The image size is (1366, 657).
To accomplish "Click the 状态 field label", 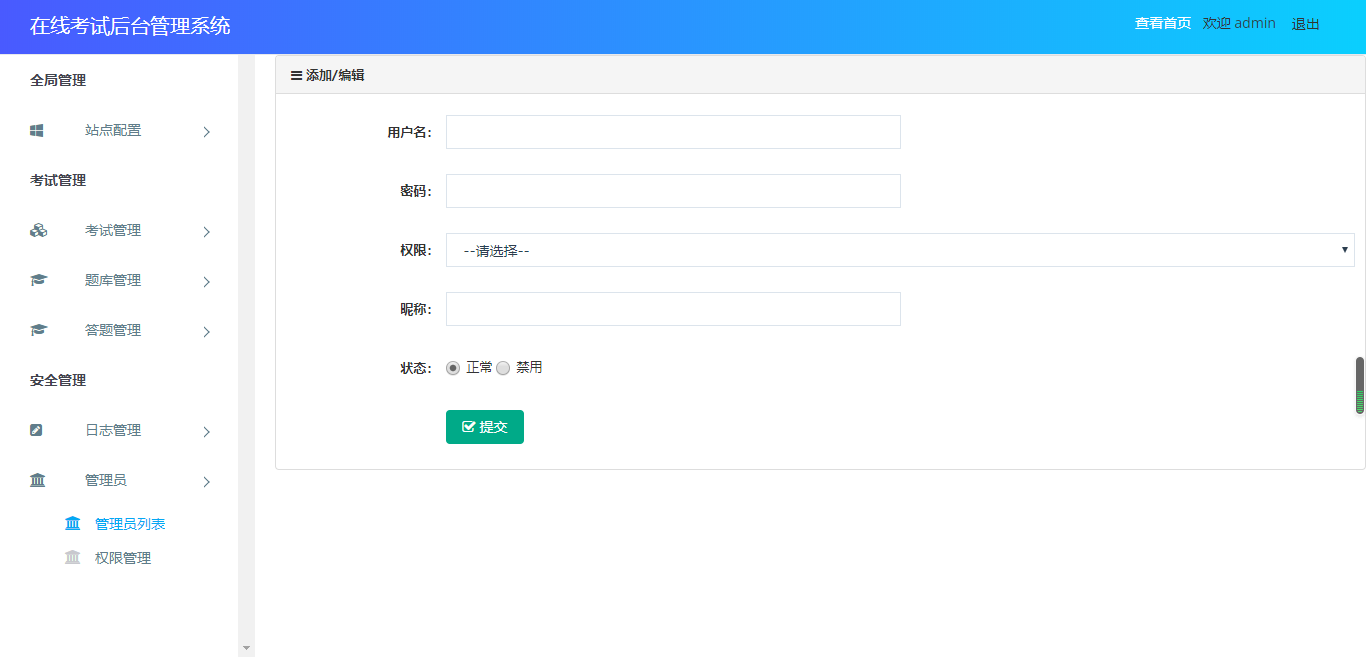I will pos(416,368).
